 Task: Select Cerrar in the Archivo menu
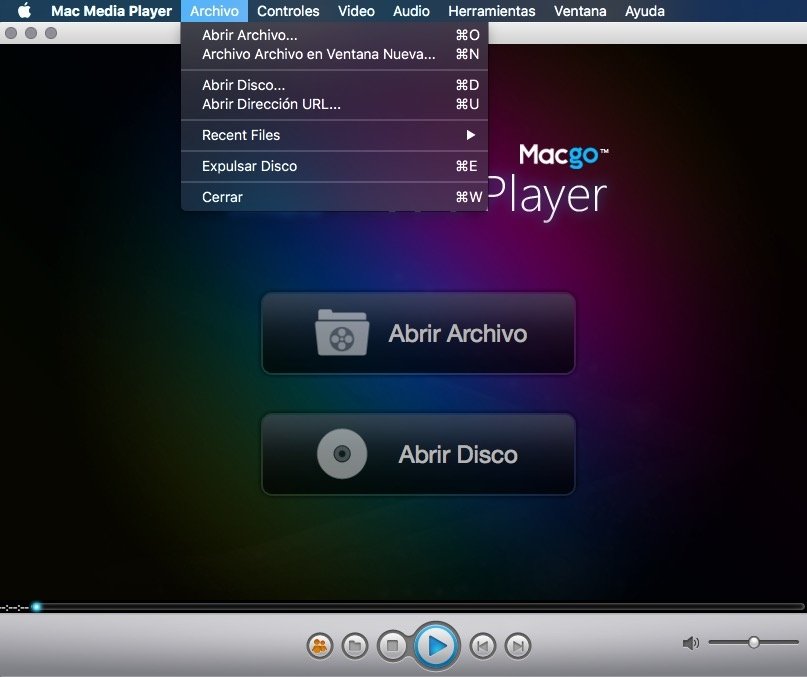click(x=335, y=197)
